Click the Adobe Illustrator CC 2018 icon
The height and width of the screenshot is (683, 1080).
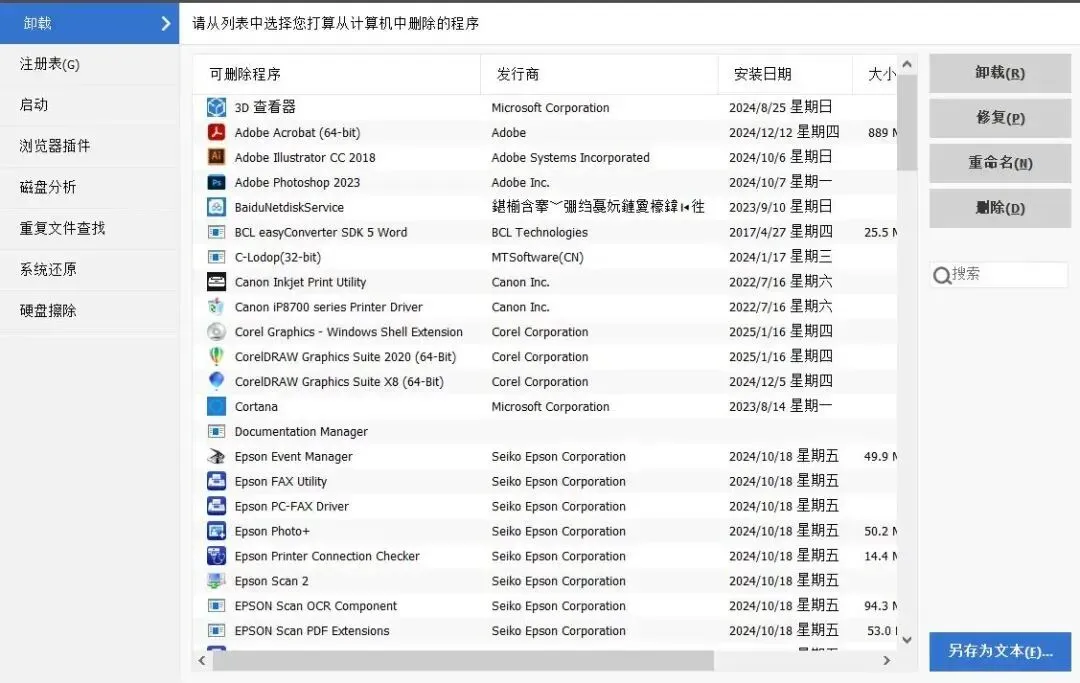(216, 157)
